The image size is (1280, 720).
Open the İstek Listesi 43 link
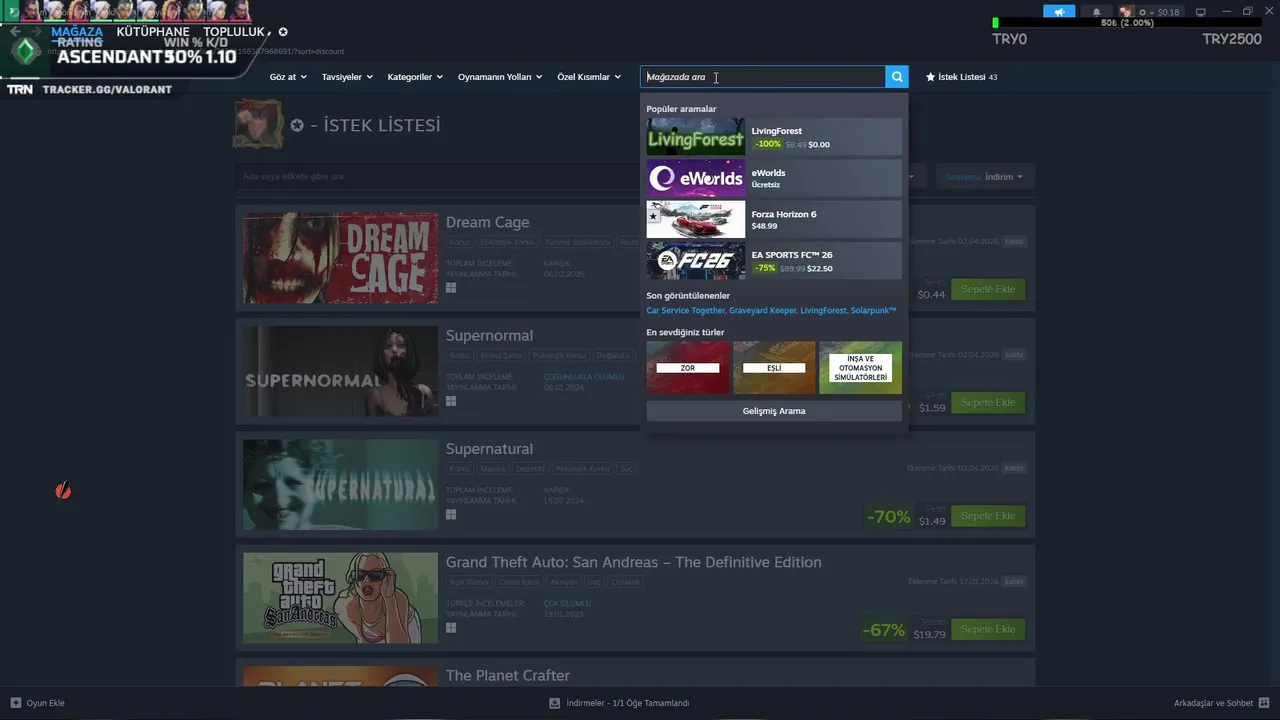click(x=961, y=77)
